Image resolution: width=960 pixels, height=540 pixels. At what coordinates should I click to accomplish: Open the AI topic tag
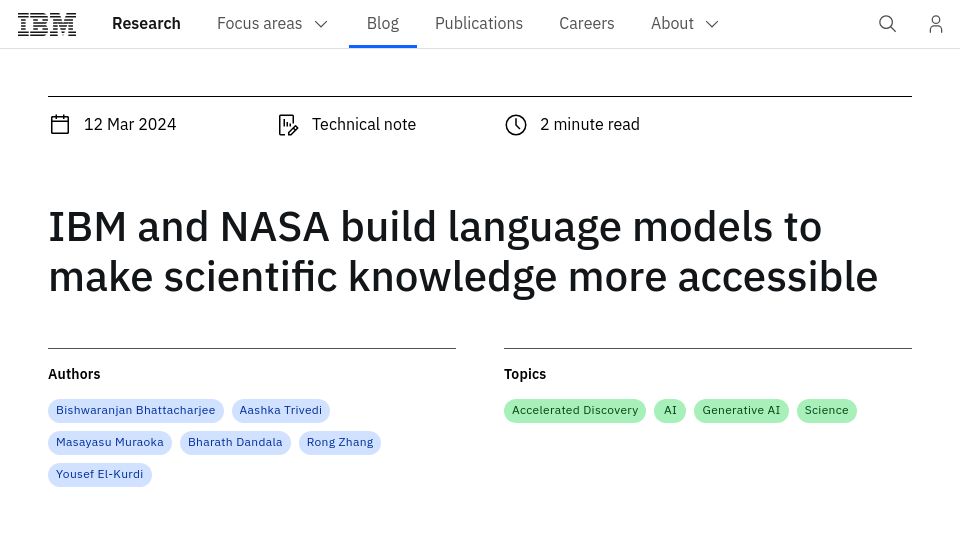coord(670,410)
